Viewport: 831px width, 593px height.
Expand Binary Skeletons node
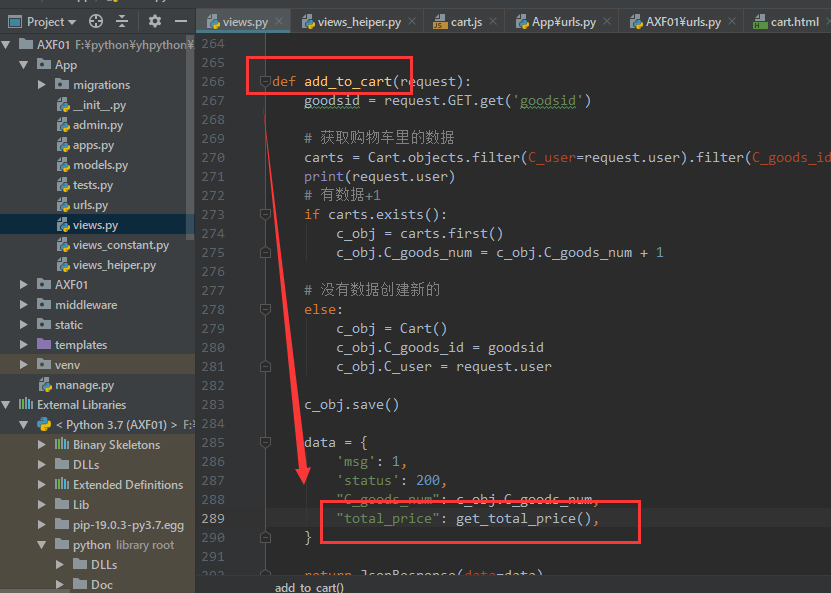(42, 445)
